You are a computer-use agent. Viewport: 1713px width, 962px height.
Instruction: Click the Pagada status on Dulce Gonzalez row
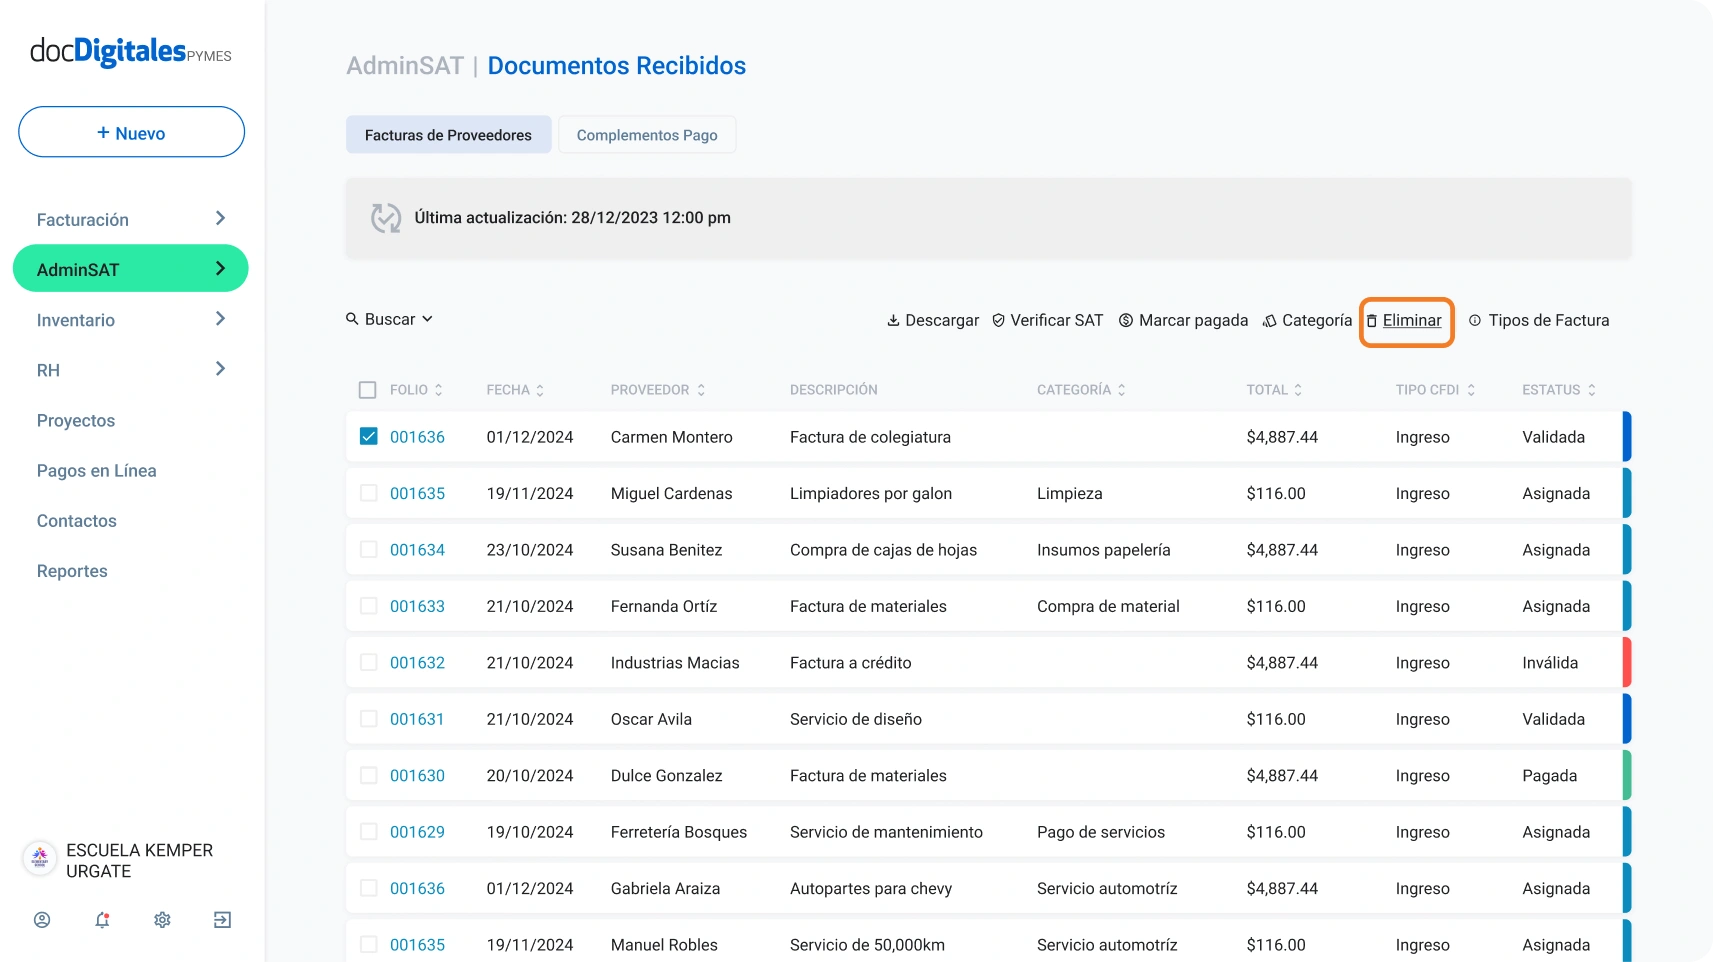pos(1549,776)
